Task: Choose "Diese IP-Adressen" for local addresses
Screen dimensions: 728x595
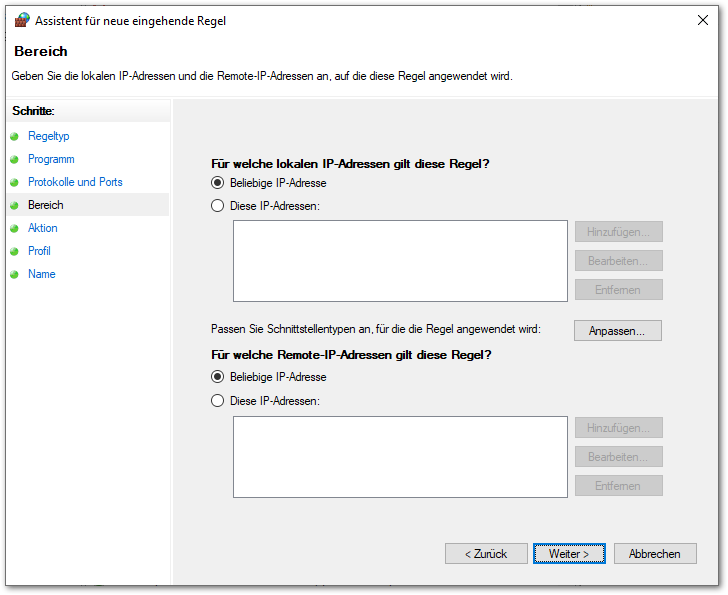Action: tap(218, 206)
